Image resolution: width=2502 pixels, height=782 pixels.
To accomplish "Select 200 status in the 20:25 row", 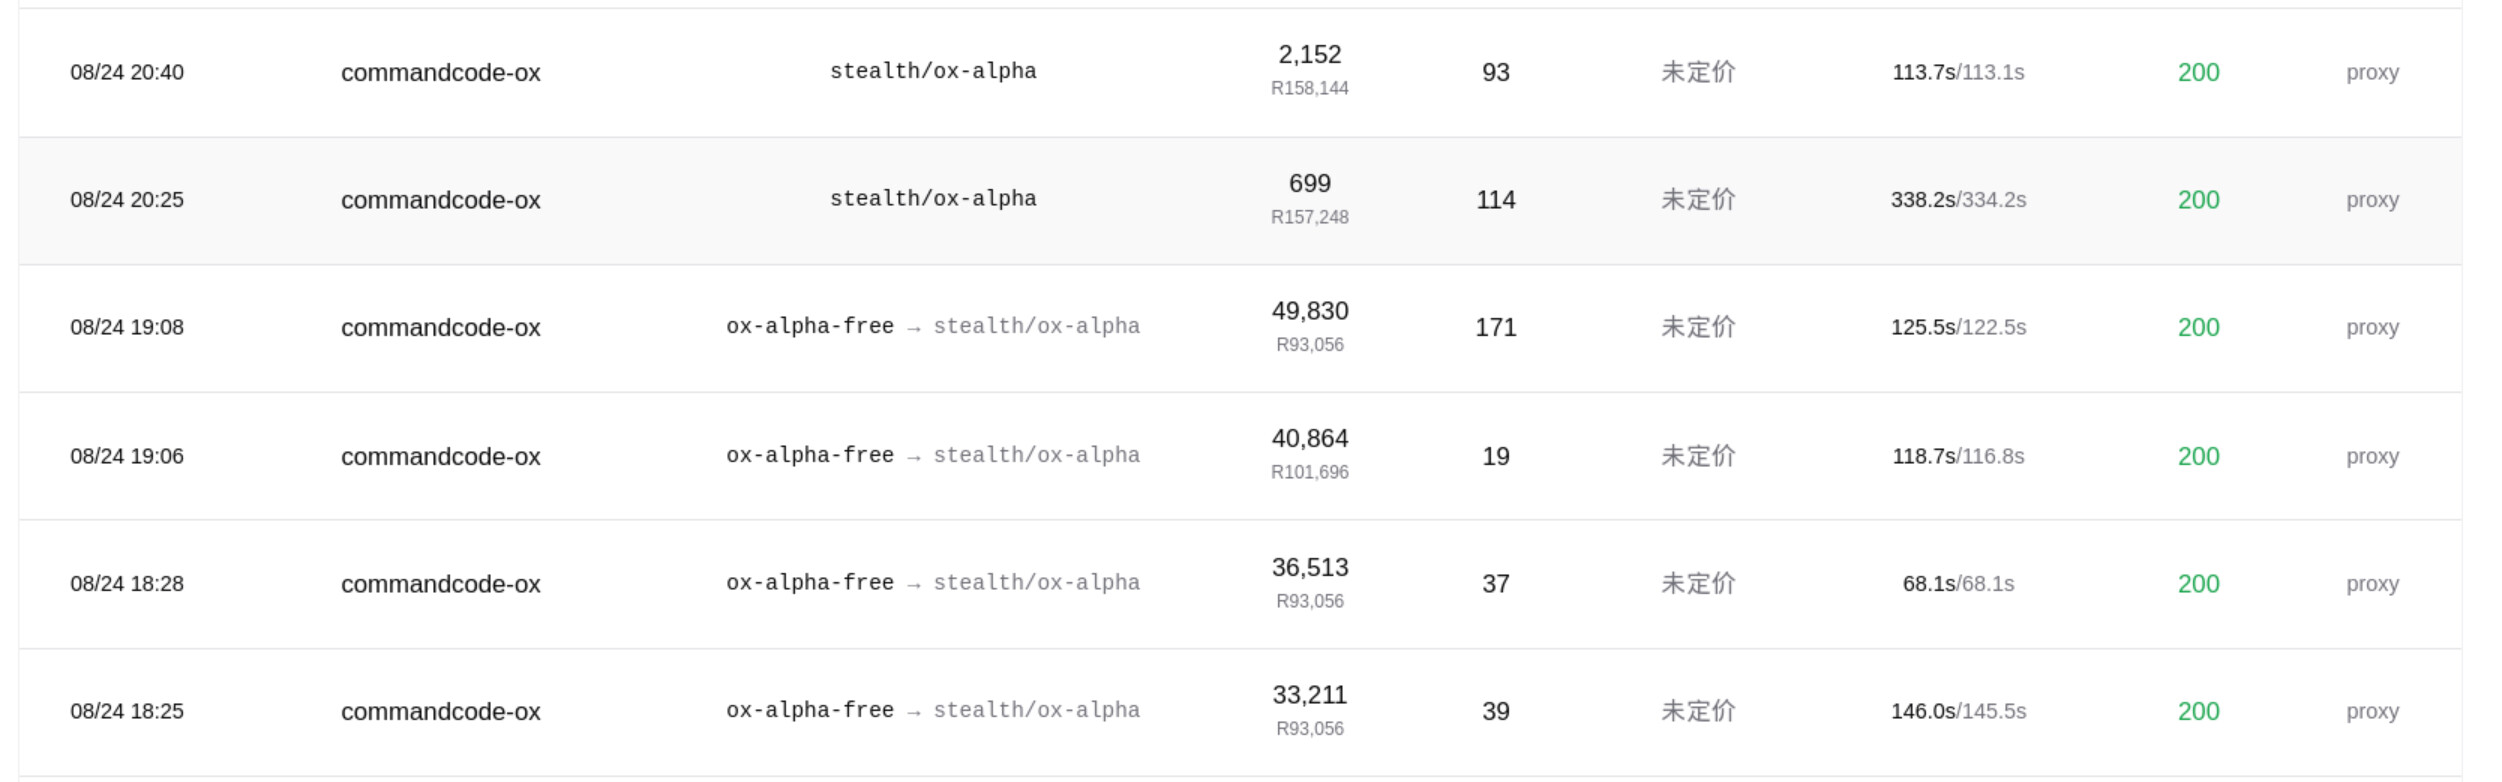I will [x=2198, y=200].
